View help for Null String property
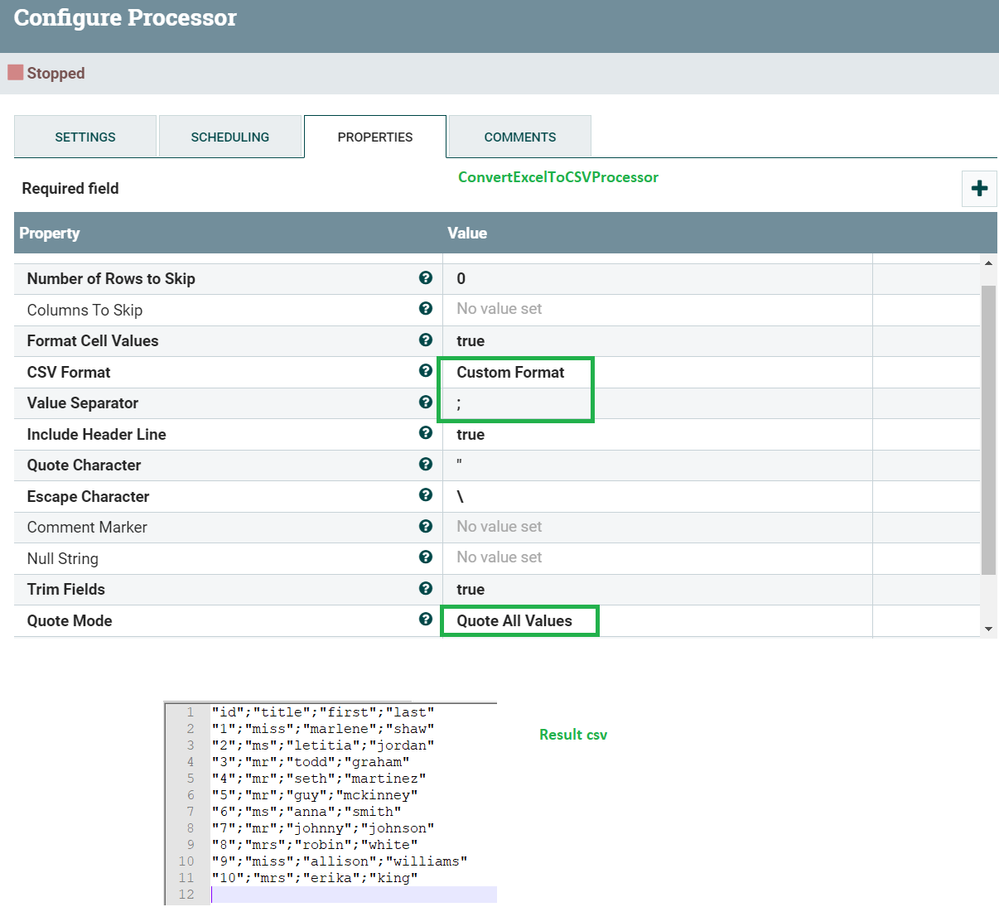 [426, 557]
